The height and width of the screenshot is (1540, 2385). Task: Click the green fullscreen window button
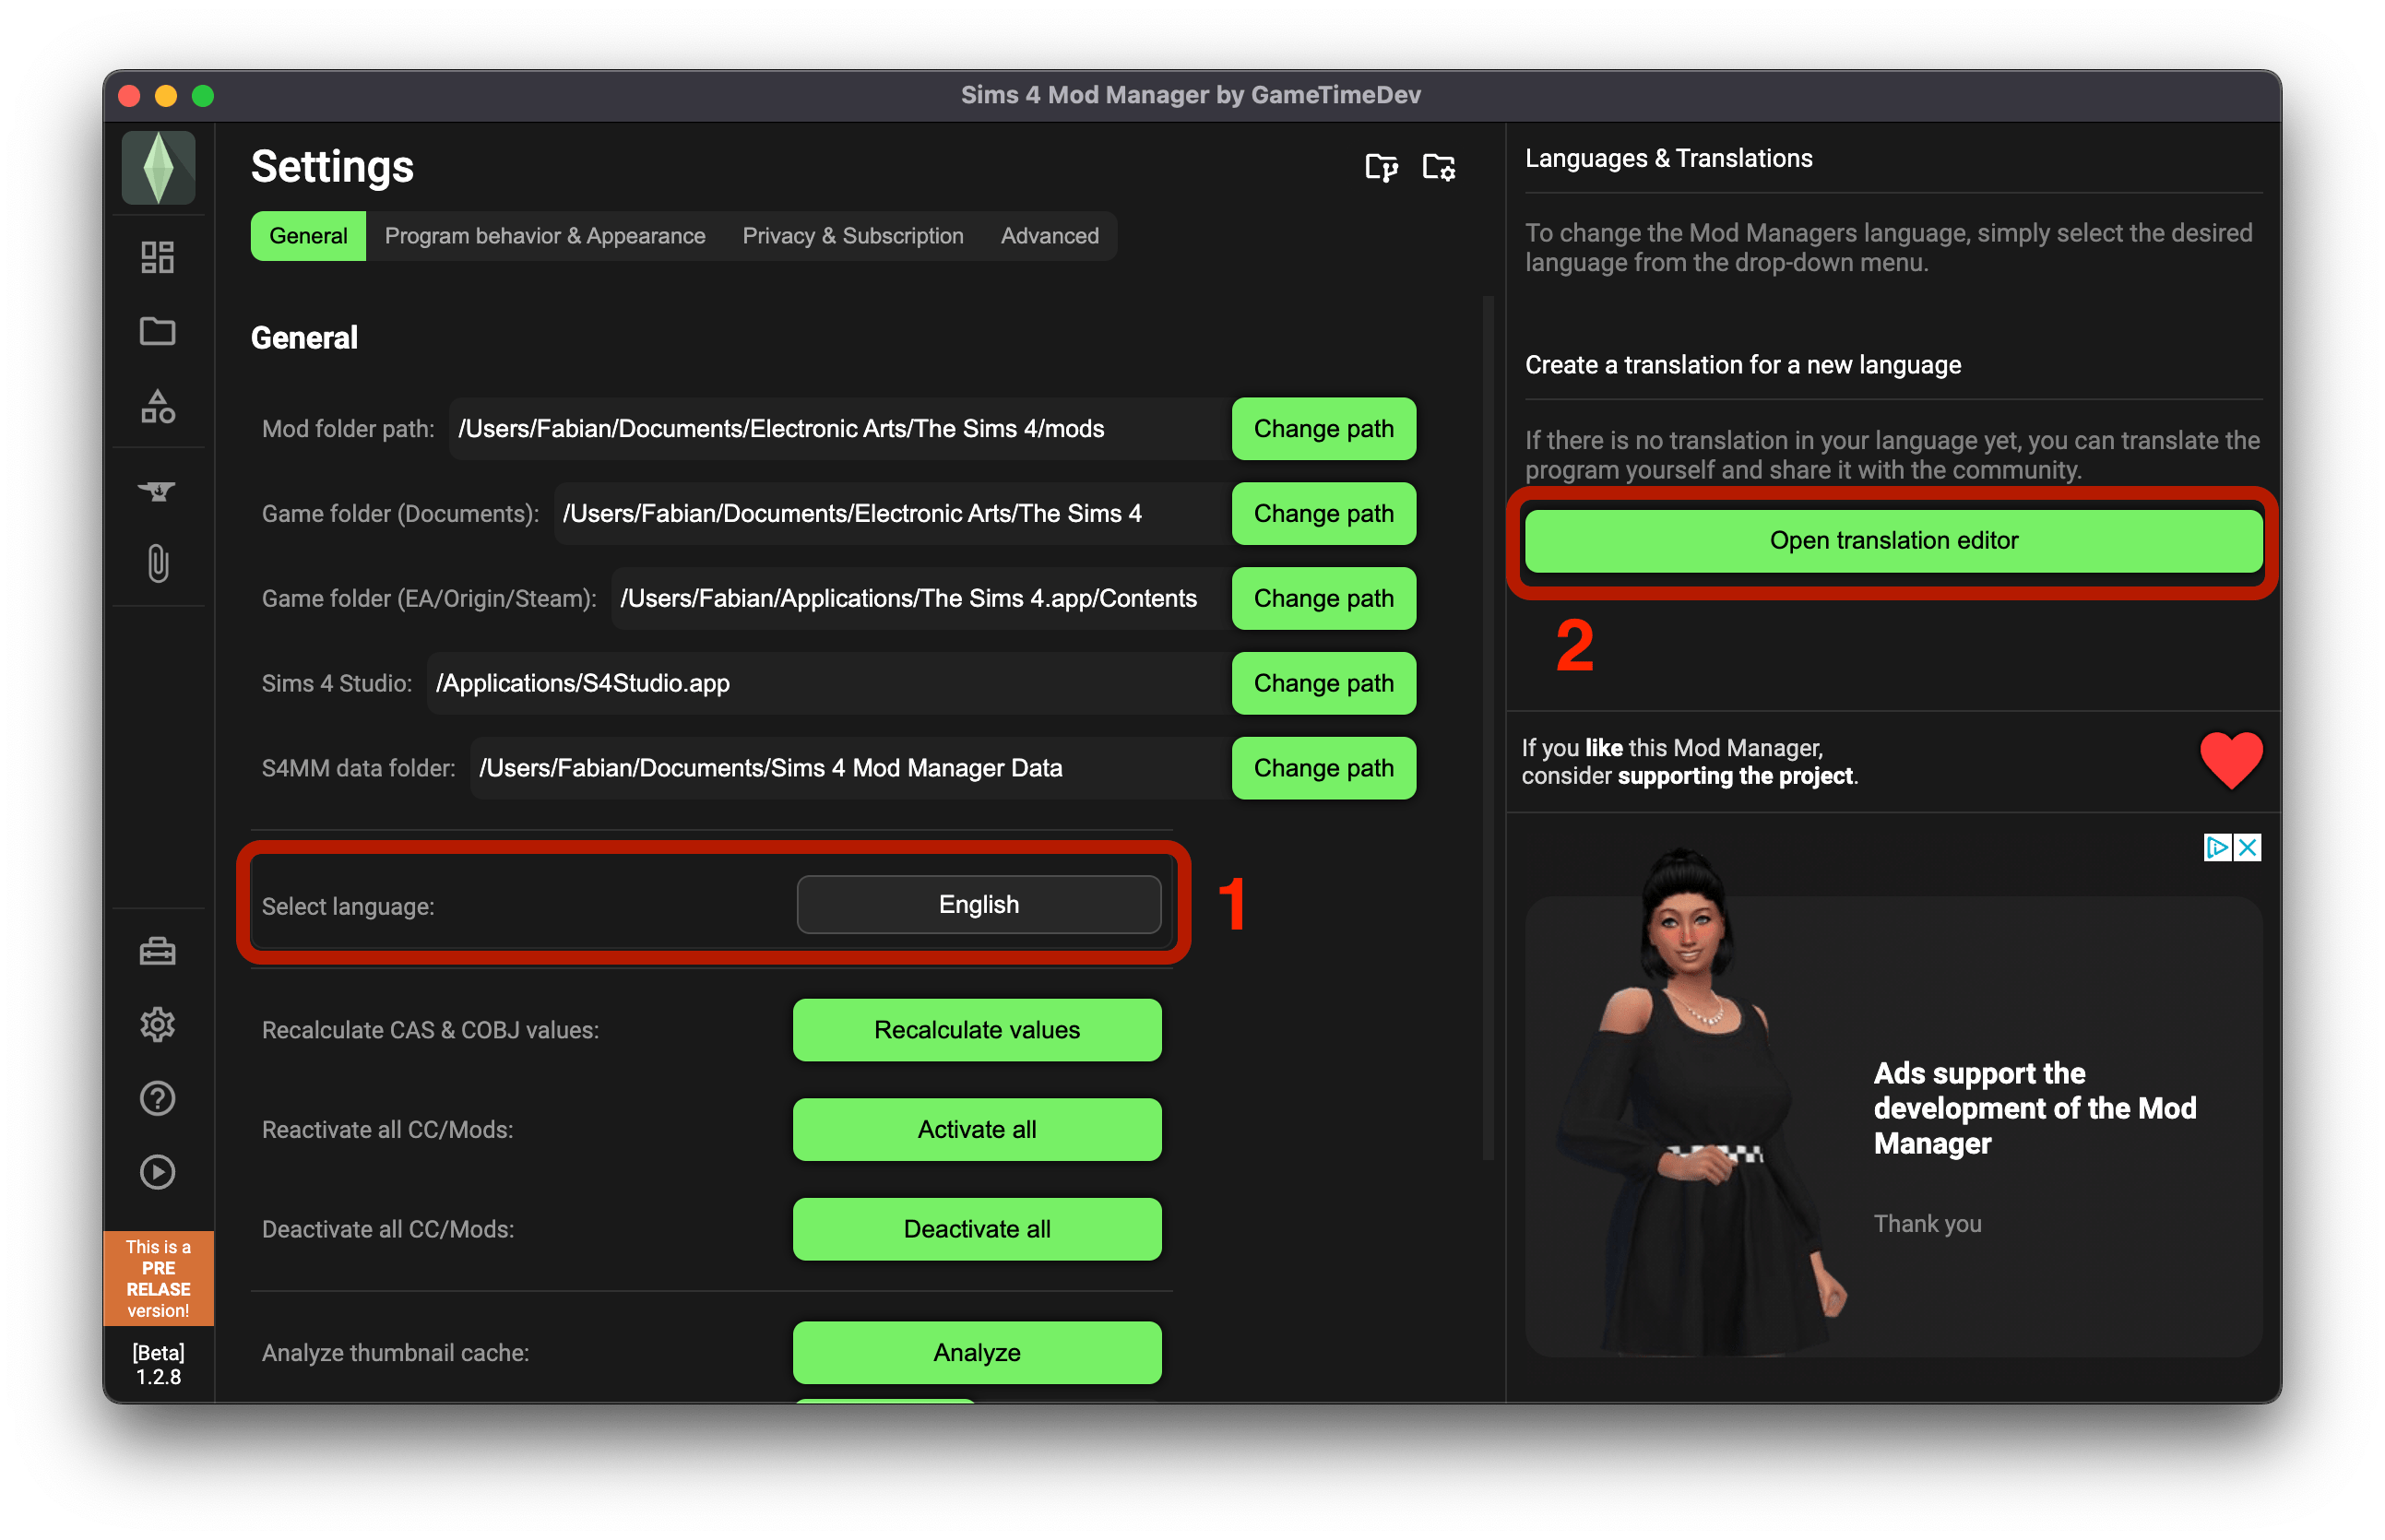203,96
